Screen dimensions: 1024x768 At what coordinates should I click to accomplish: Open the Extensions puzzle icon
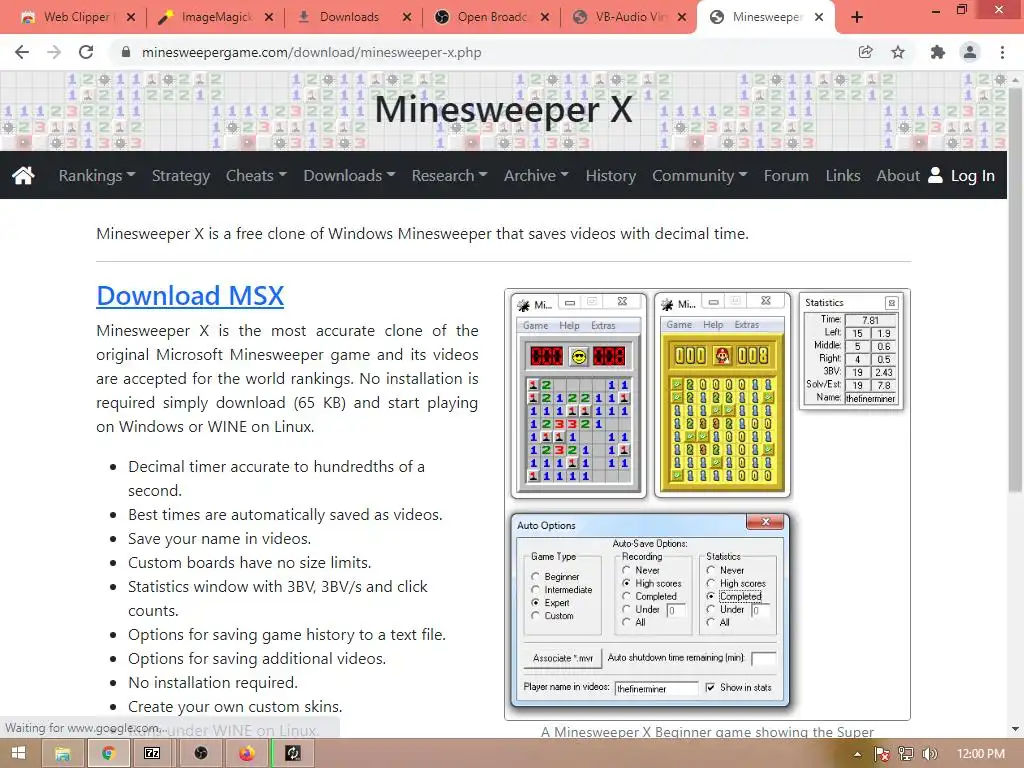click(x=938, y=52)
